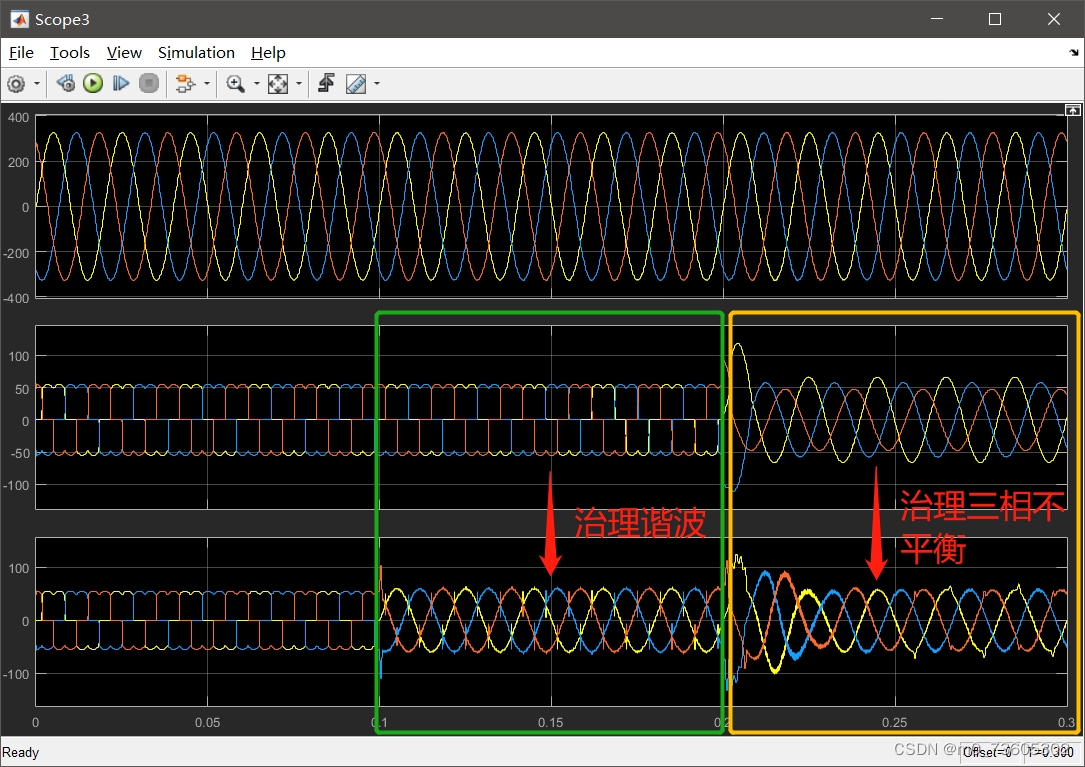Click the fit-to-view dropdown arrow

tap(298, 83)
